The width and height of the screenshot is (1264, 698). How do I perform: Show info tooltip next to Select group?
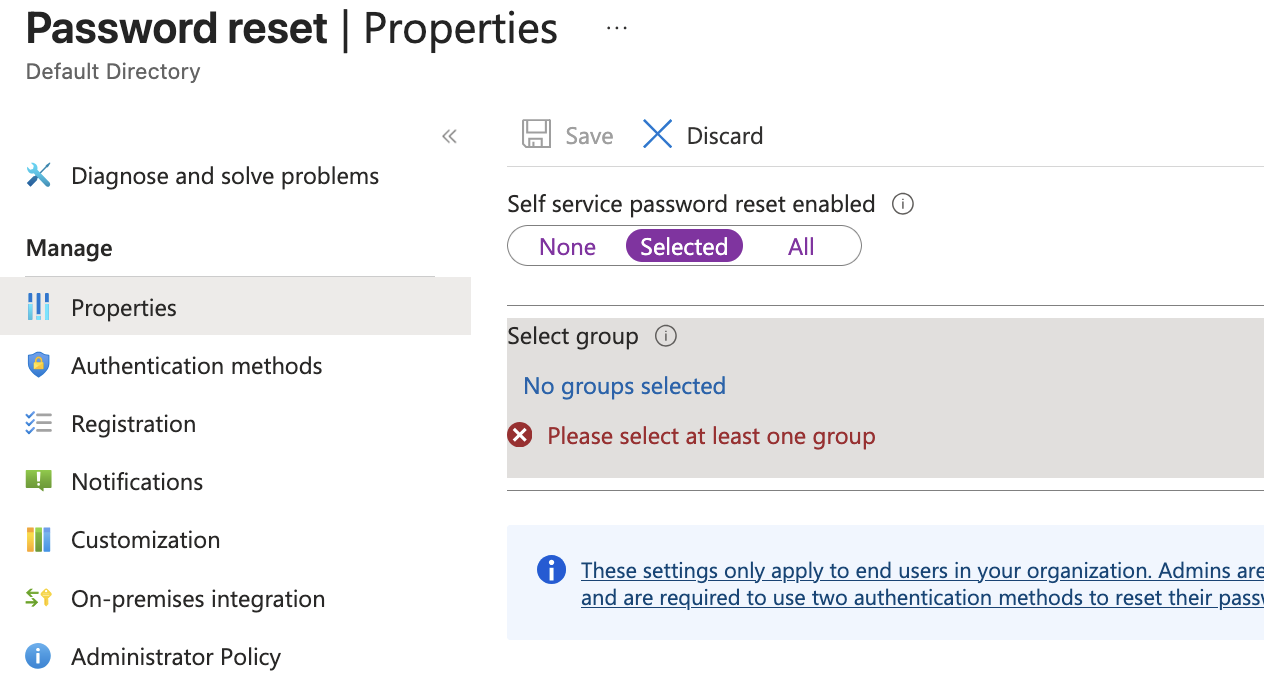665,336
